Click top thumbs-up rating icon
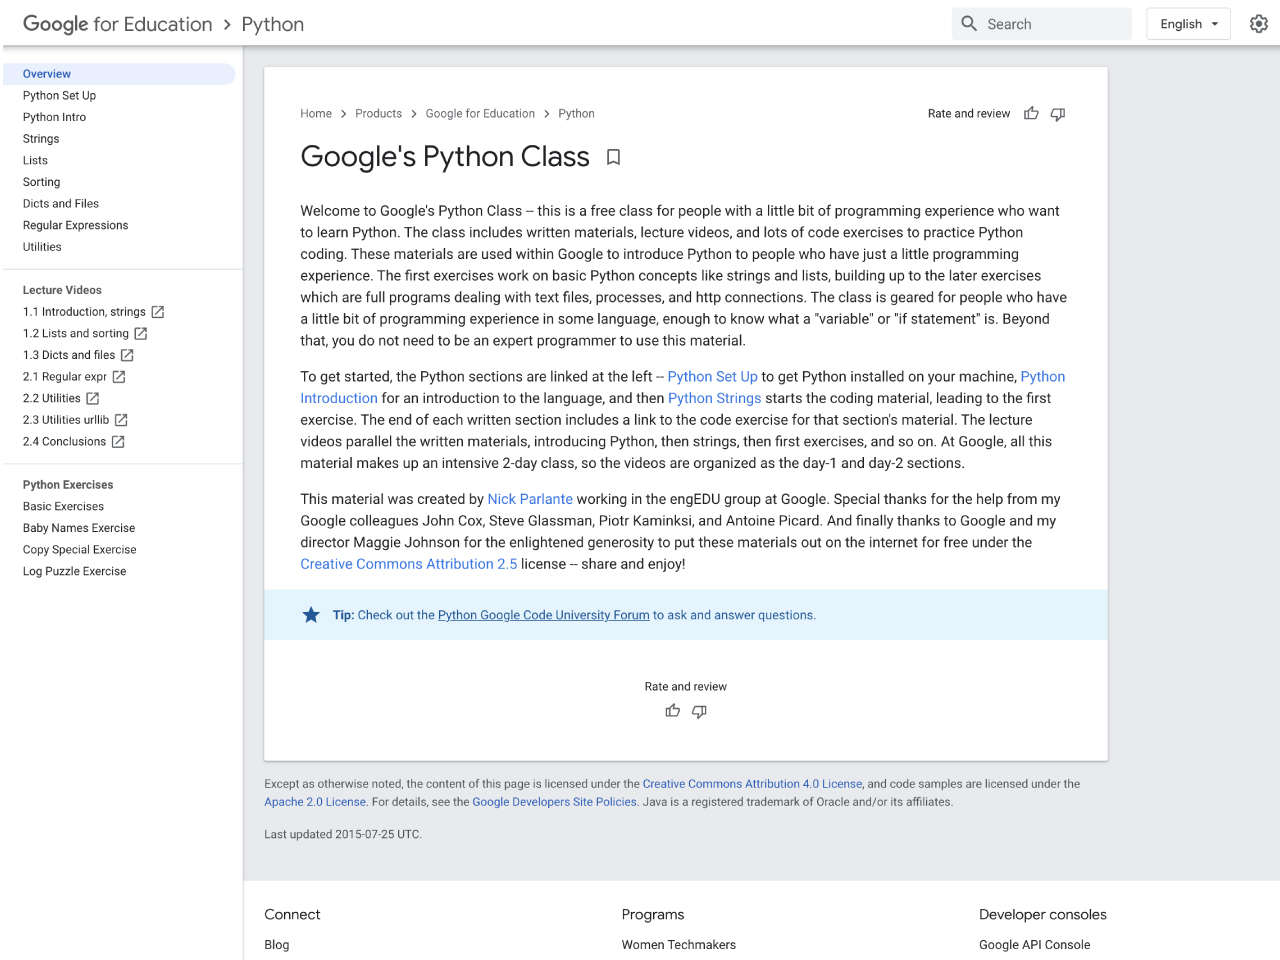 click(x=1031, y=114)
